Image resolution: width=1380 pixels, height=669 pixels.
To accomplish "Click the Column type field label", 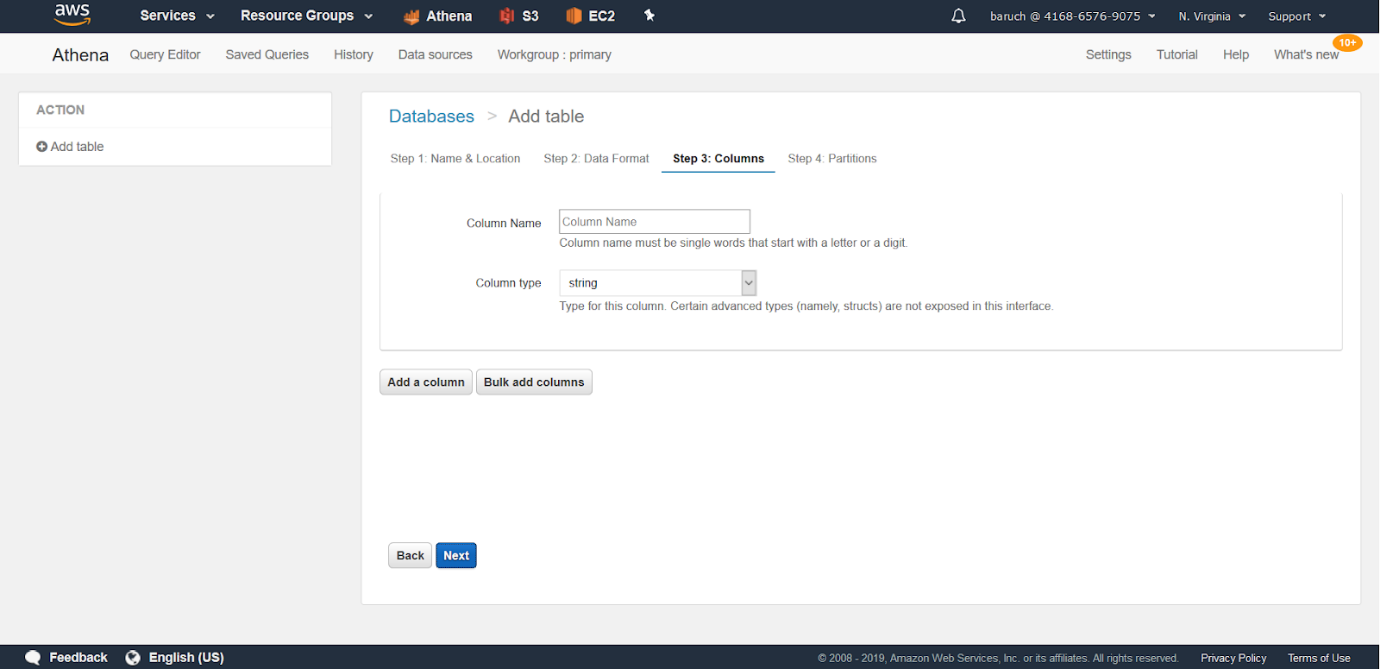I will [x=508, y=283].
